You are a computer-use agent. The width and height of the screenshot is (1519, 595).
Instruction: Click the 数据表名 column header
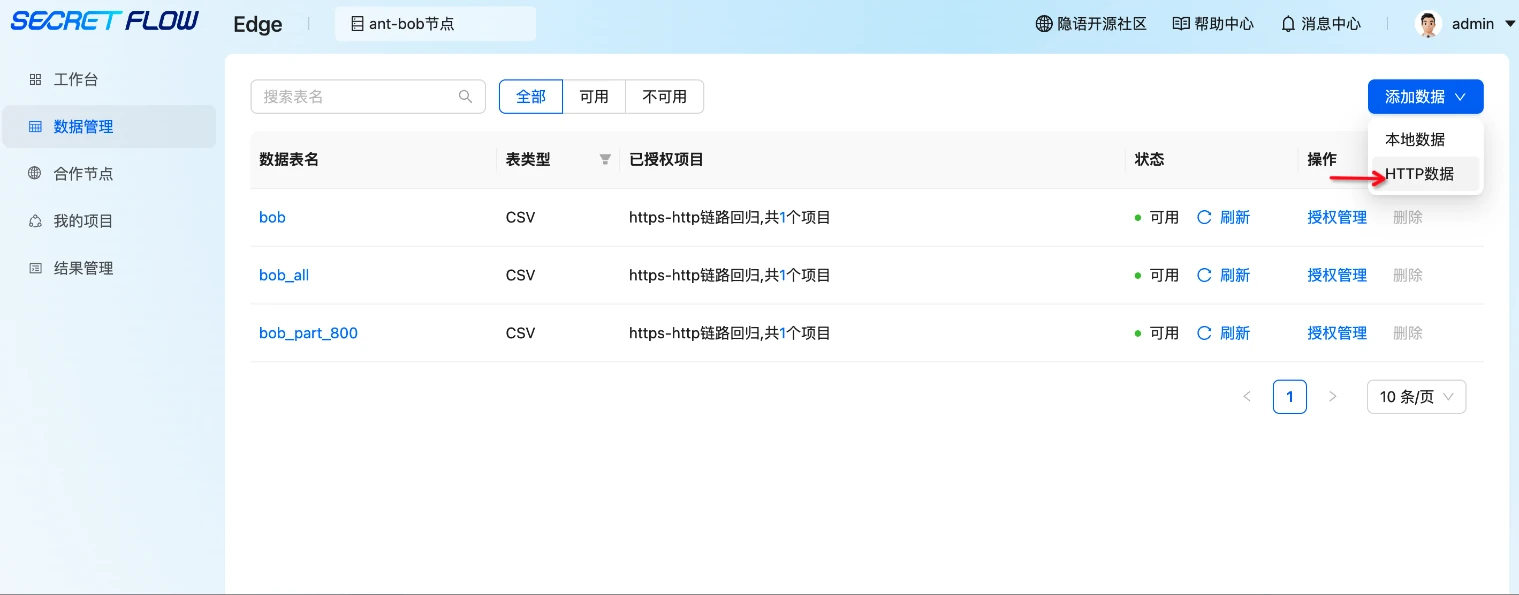pos(289,159)
